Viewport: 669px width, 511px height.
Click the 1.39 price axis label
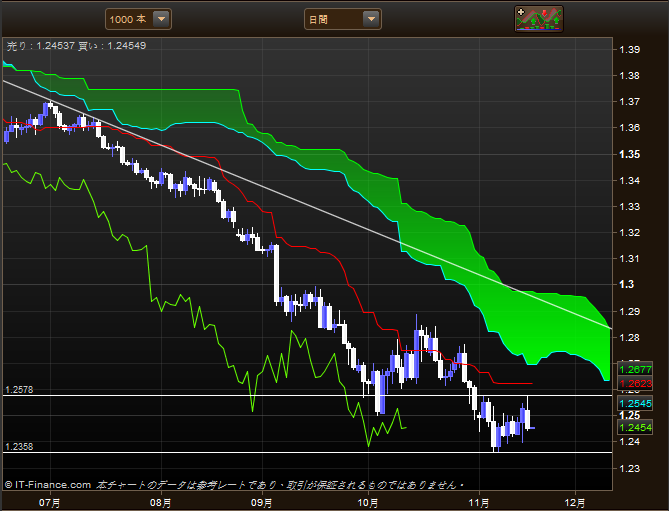[630, 49]
